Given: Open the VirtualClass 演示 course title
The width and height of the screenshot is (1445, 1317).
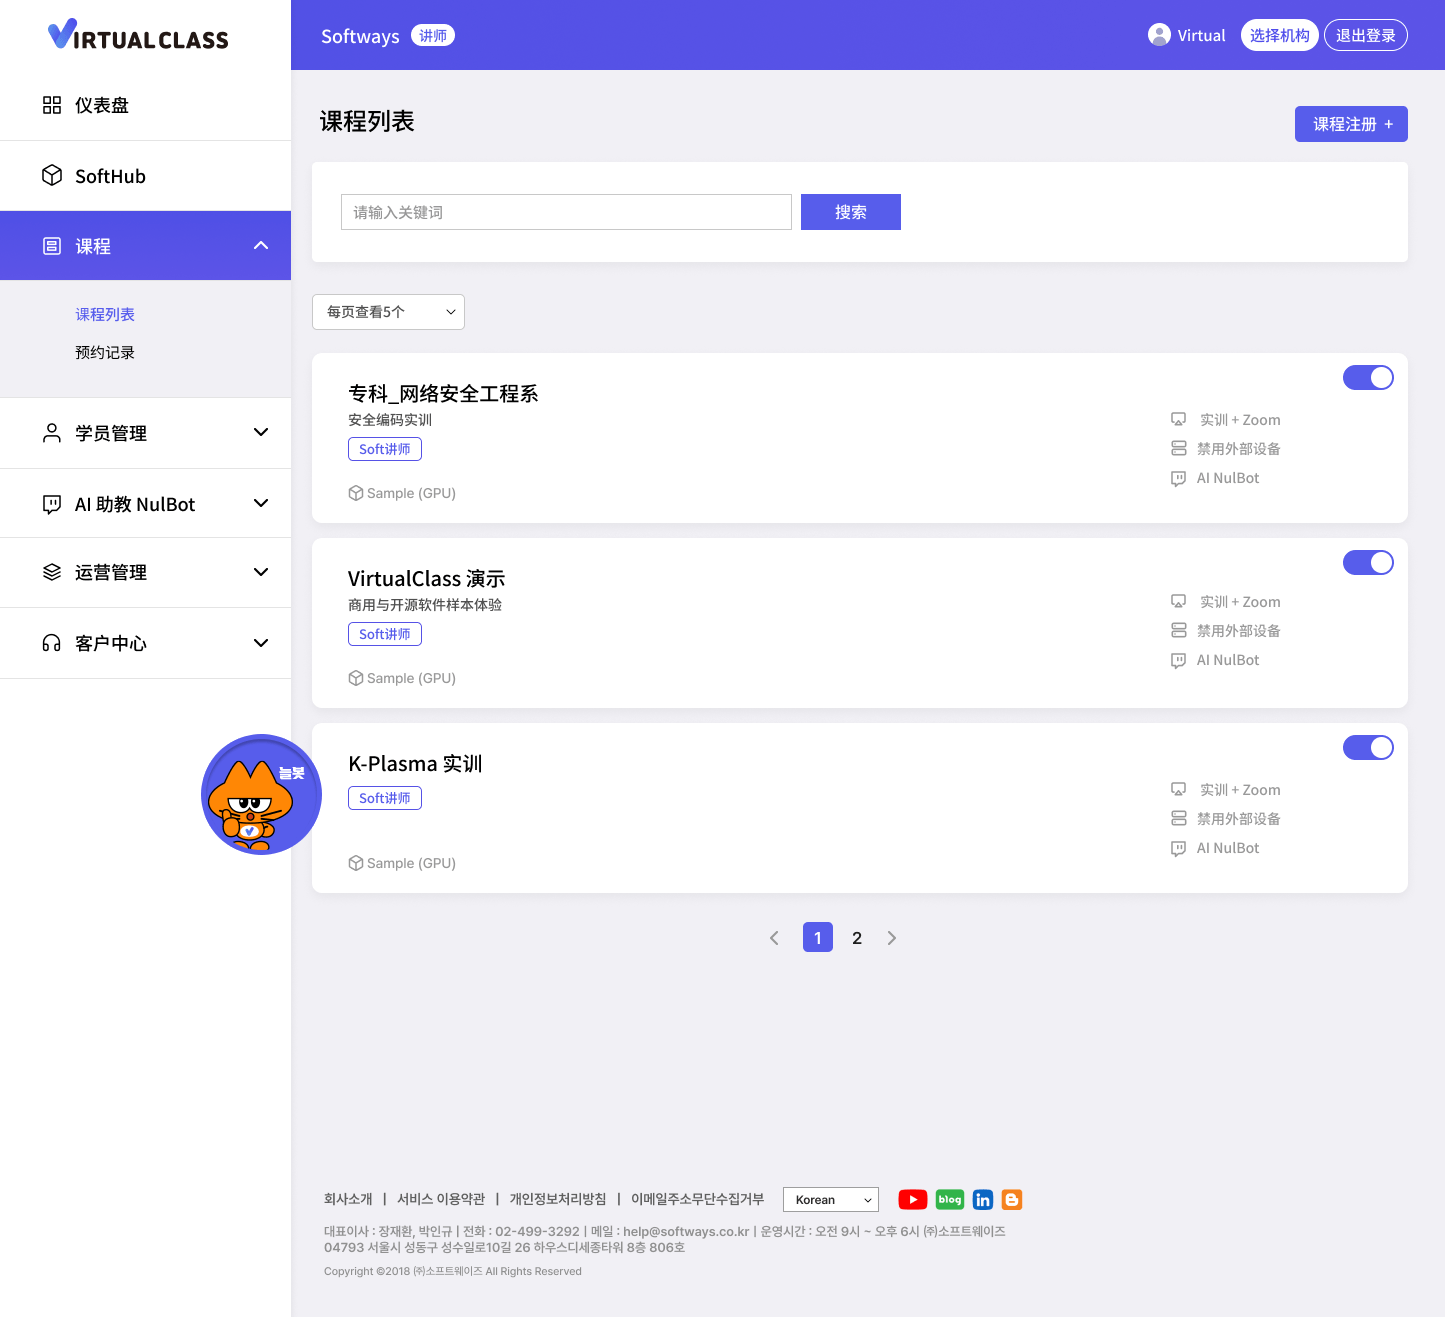Looking at the screenshot, I should pos(426,578).
